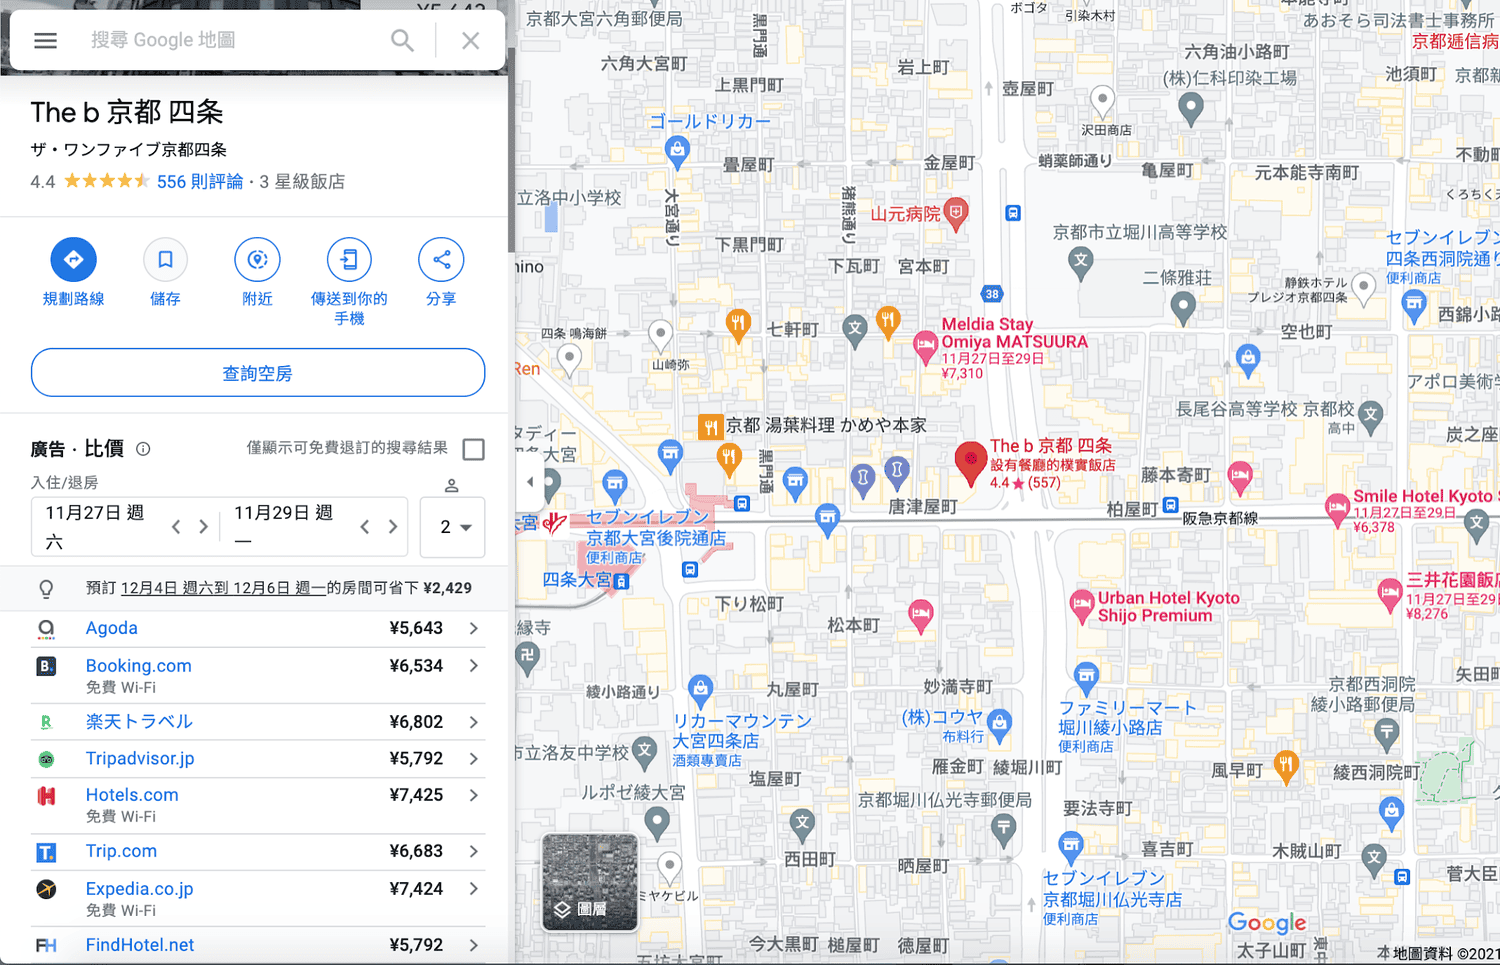Click the search Google Maps input field

[x=230, y=40]
